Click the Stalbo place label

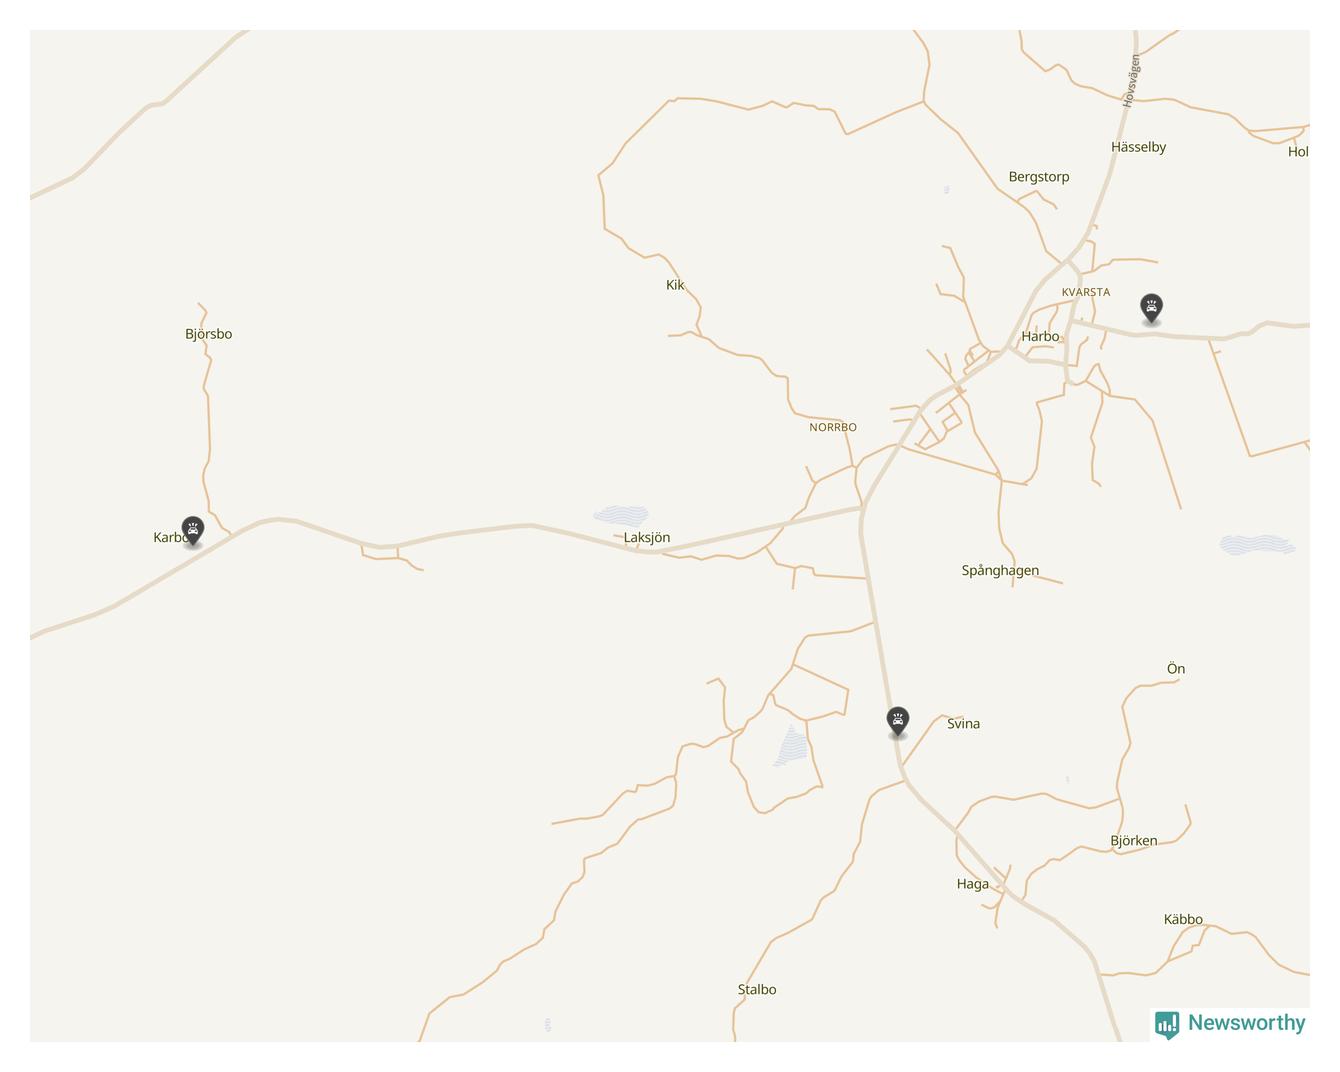tap(757, 990)
